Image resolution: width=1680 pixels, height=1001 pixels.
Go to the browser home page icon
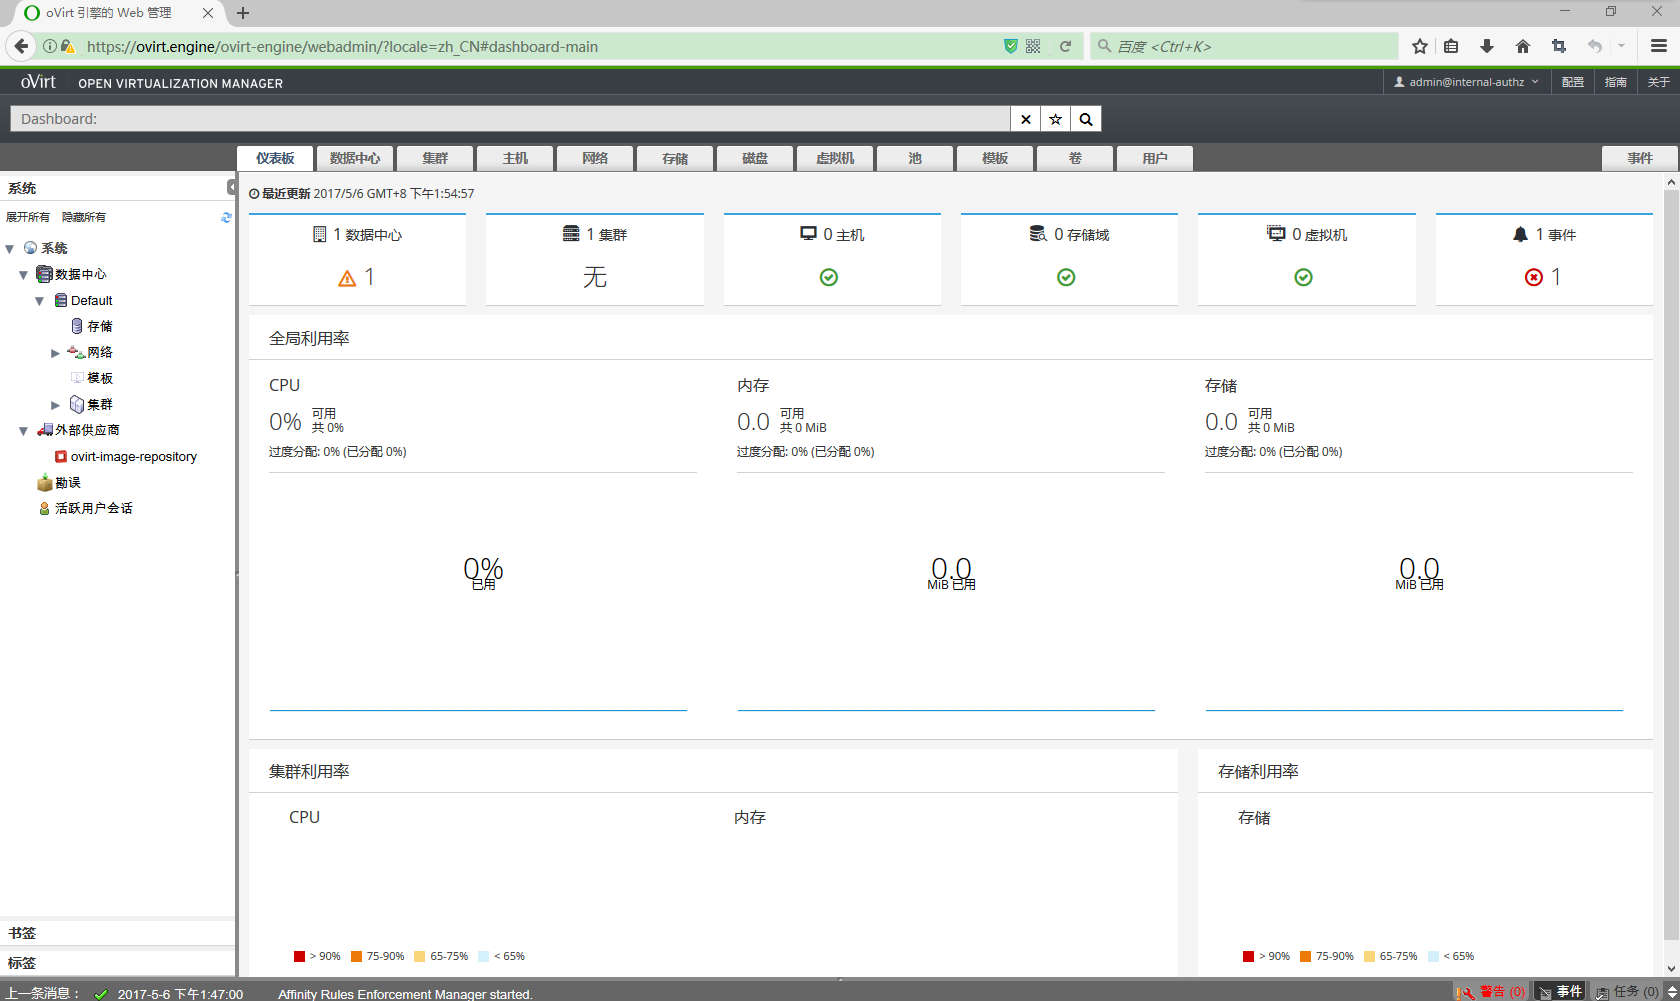click(x=1523, y=46)
